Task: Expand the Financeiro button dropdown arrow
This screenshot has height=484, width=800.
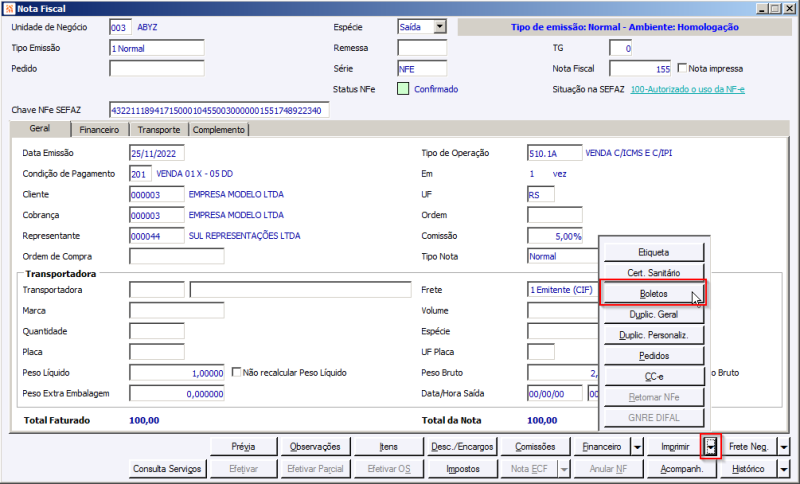Action: coord(637,447)
